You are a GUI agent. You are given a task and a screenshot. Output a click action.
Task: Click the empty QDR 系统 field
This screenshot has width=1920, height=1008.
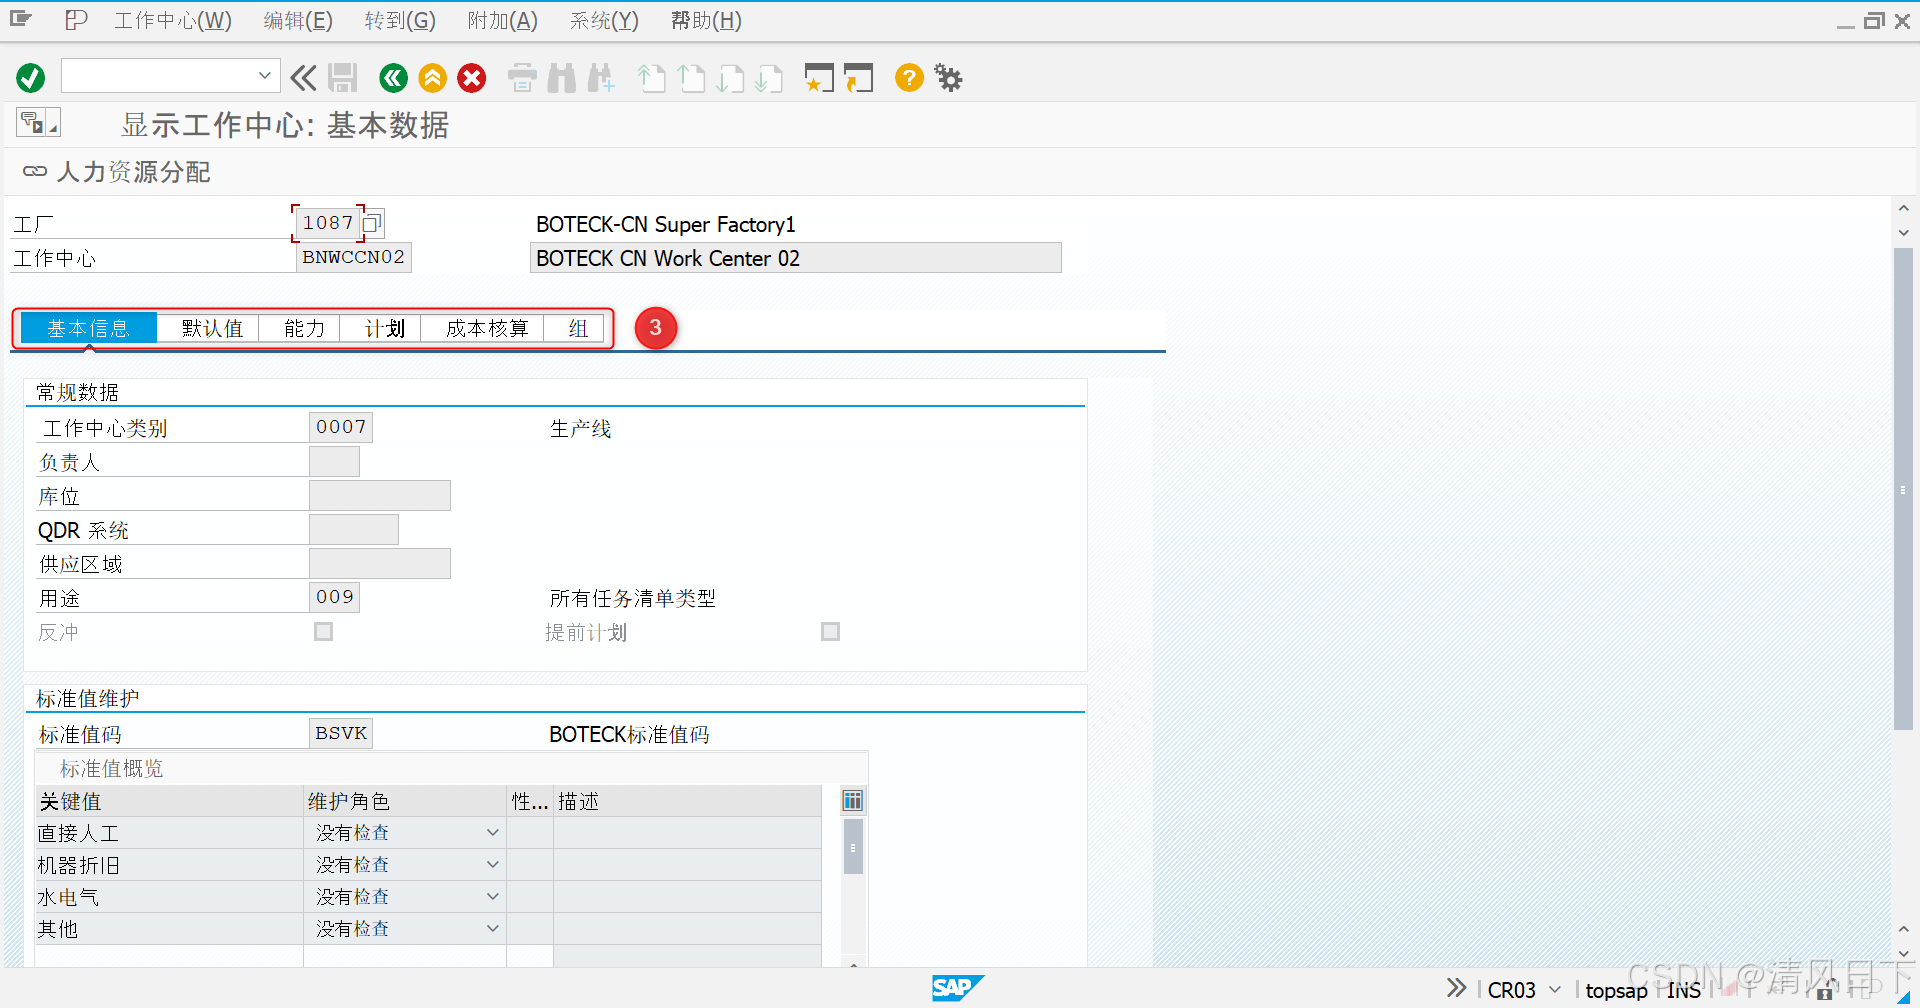click(x=354, y=529)
